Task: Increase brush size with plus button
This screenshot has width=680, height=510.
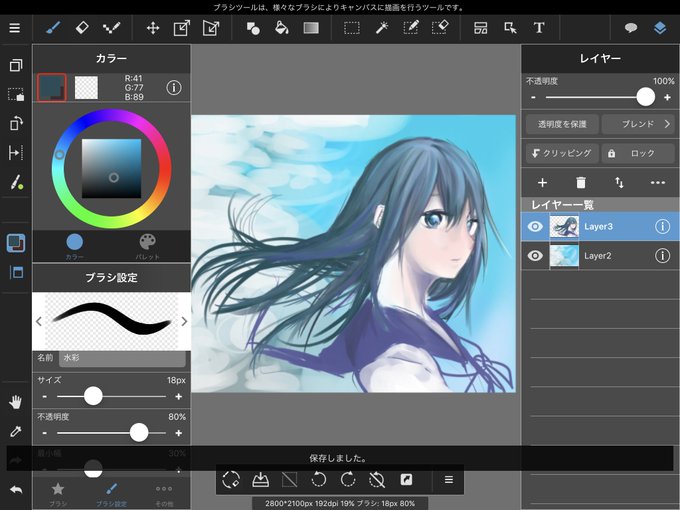Action: (x=178, y=396)
